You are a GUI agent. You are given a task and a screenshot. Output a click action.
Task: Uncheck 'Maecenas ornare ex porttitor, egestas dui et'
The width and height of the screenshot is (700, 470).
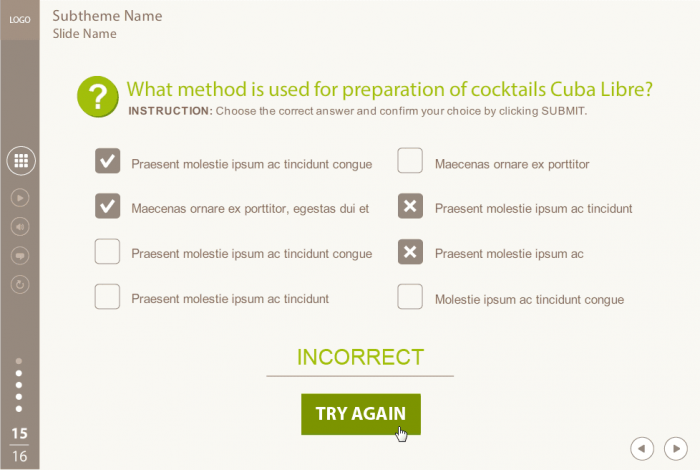pos(107,206)
